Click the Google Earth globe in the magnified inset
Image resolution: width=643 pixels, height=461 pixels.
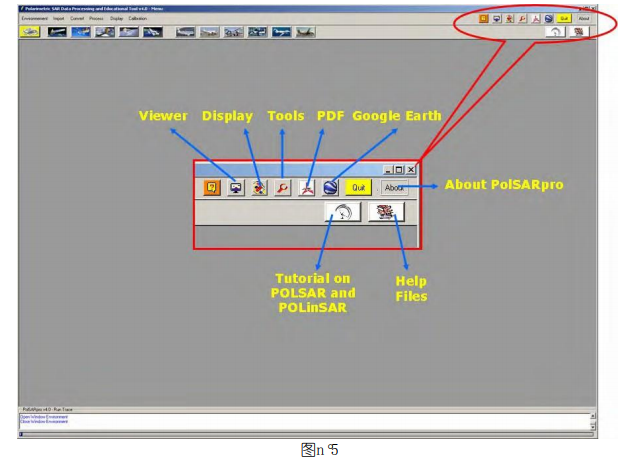click(x=331, y=188)
